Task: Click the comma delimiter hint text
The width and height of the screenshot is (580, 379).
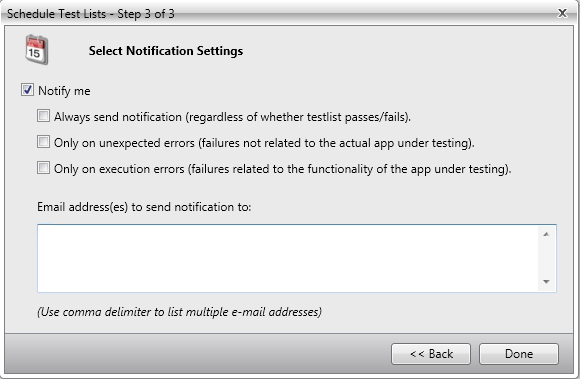Action: (179, 312)
